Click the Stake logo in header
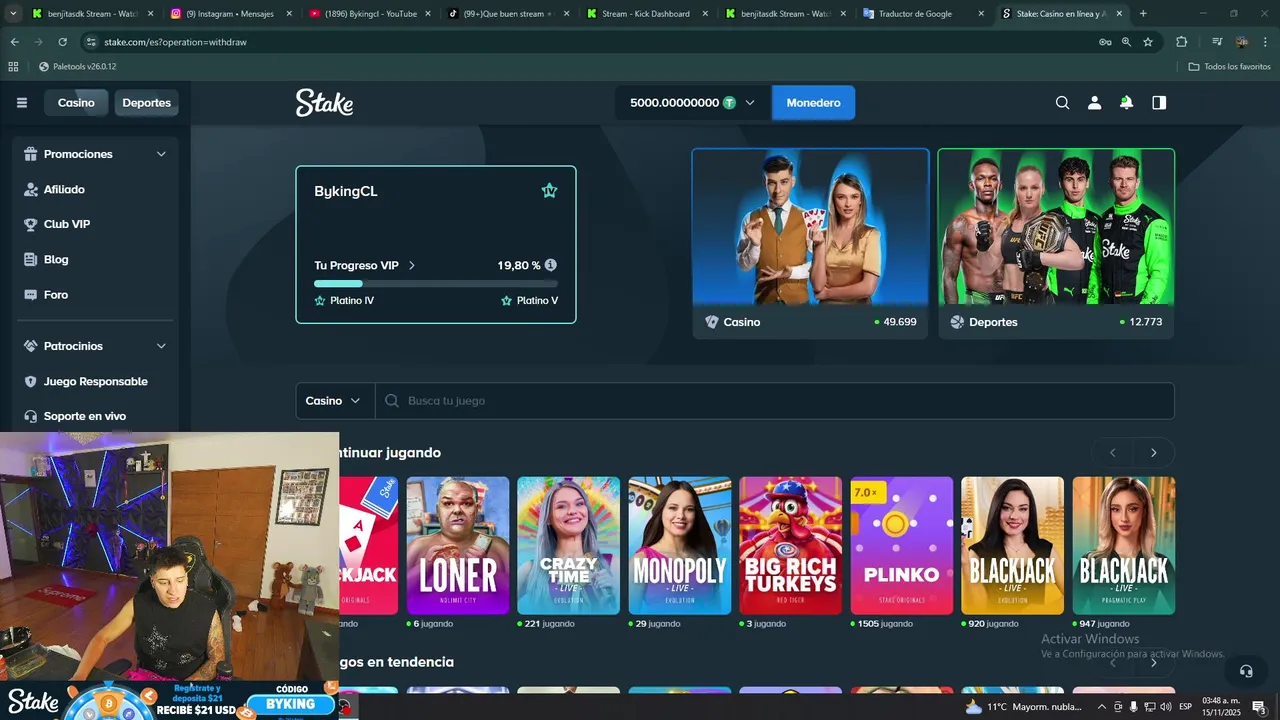This screenshot has width=1280, height=720. coord(324,102)
